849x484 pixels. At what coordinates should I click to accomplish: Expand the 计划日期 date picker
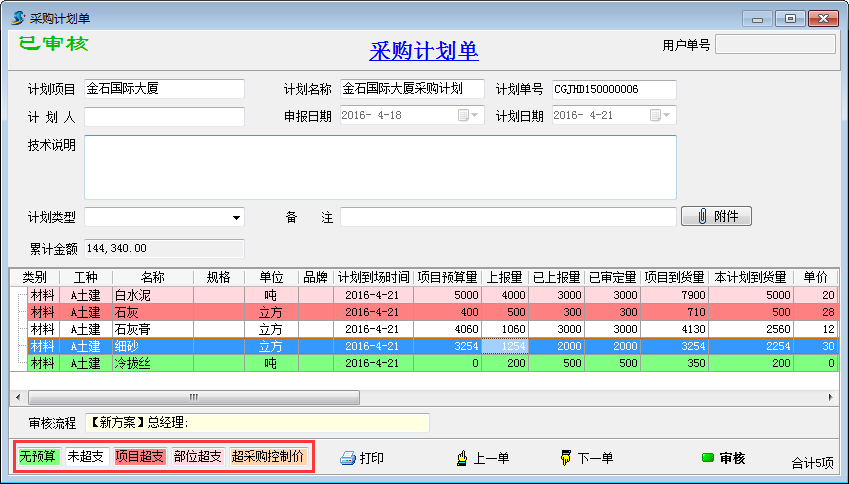click(668, 116)
